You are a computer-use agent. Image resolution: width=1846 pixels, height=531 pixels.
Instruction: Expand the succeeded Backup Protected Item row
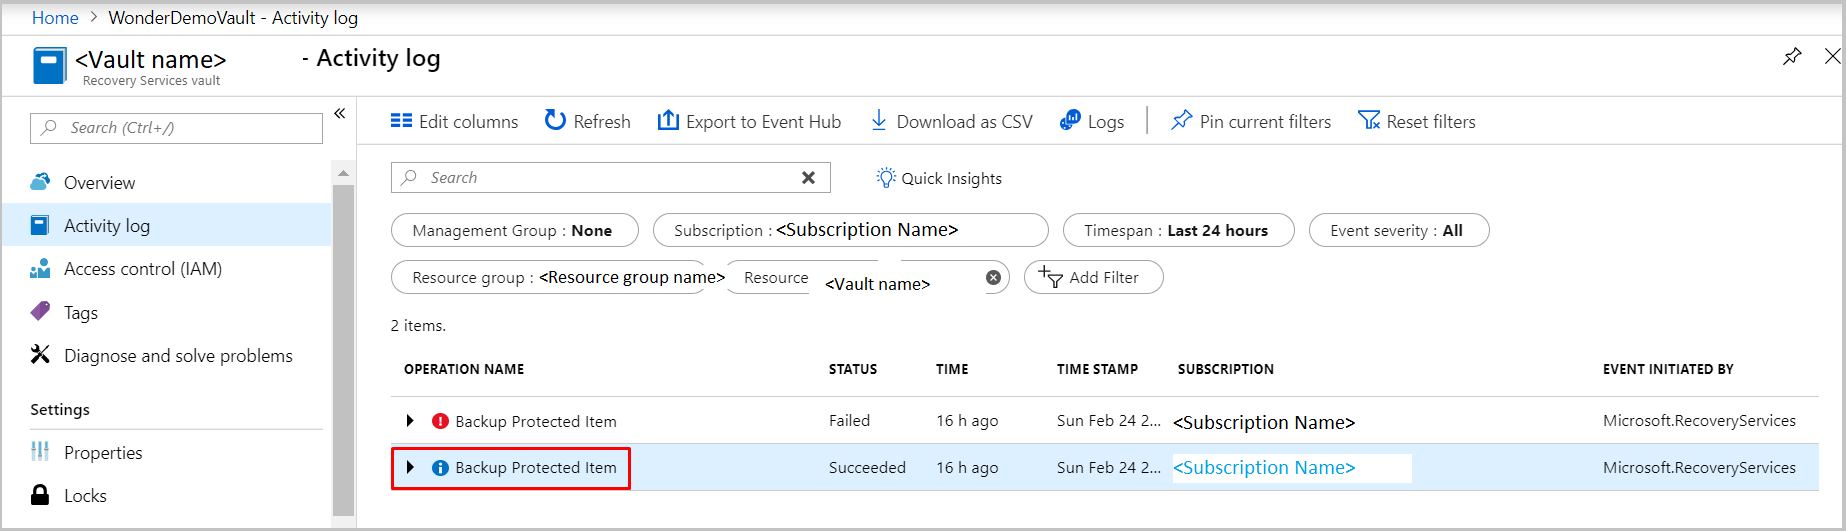click(410, 467)
